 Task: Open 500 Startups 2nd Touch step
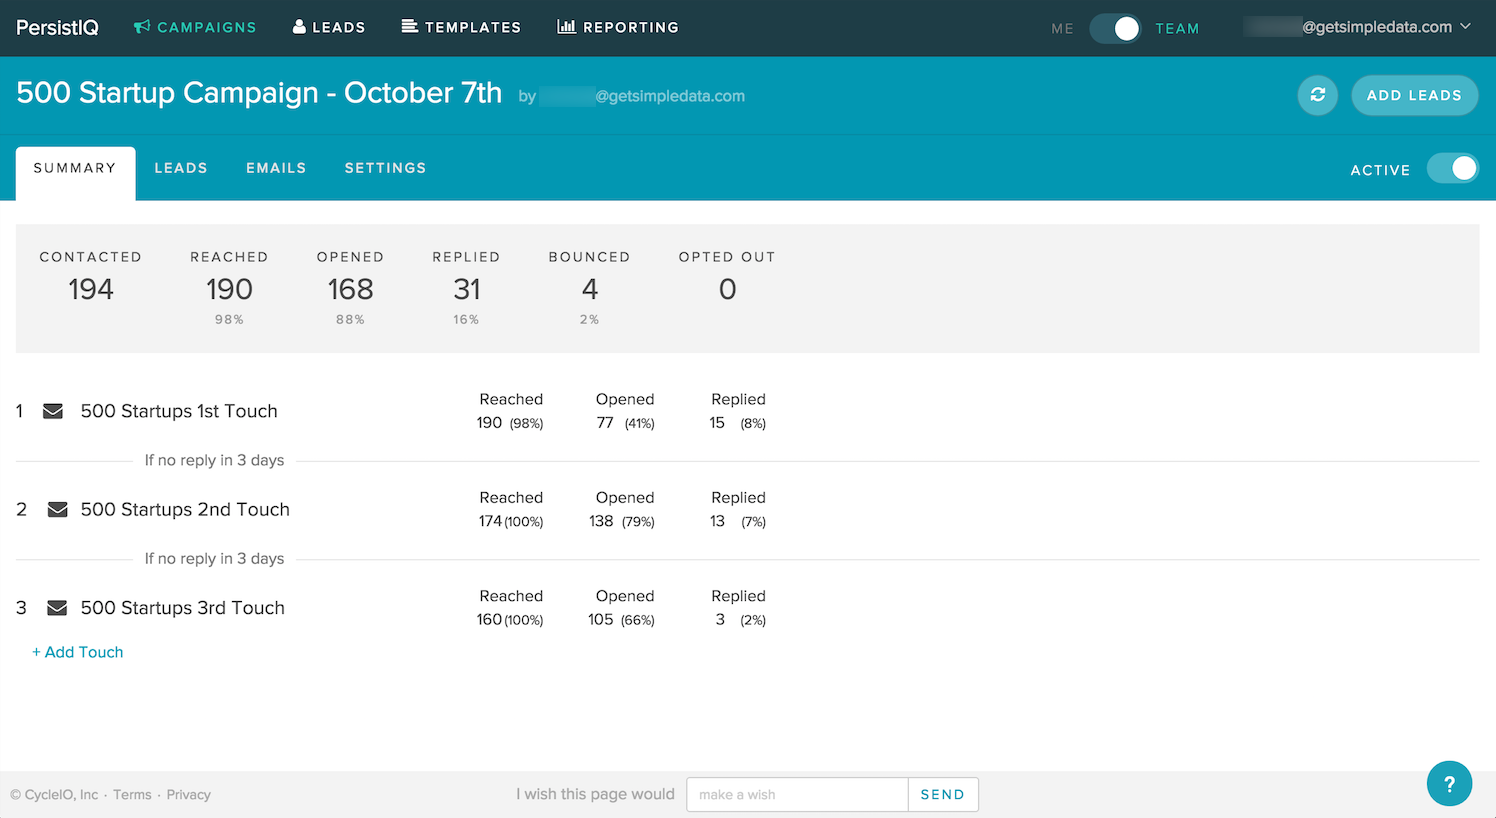[185, 509]
